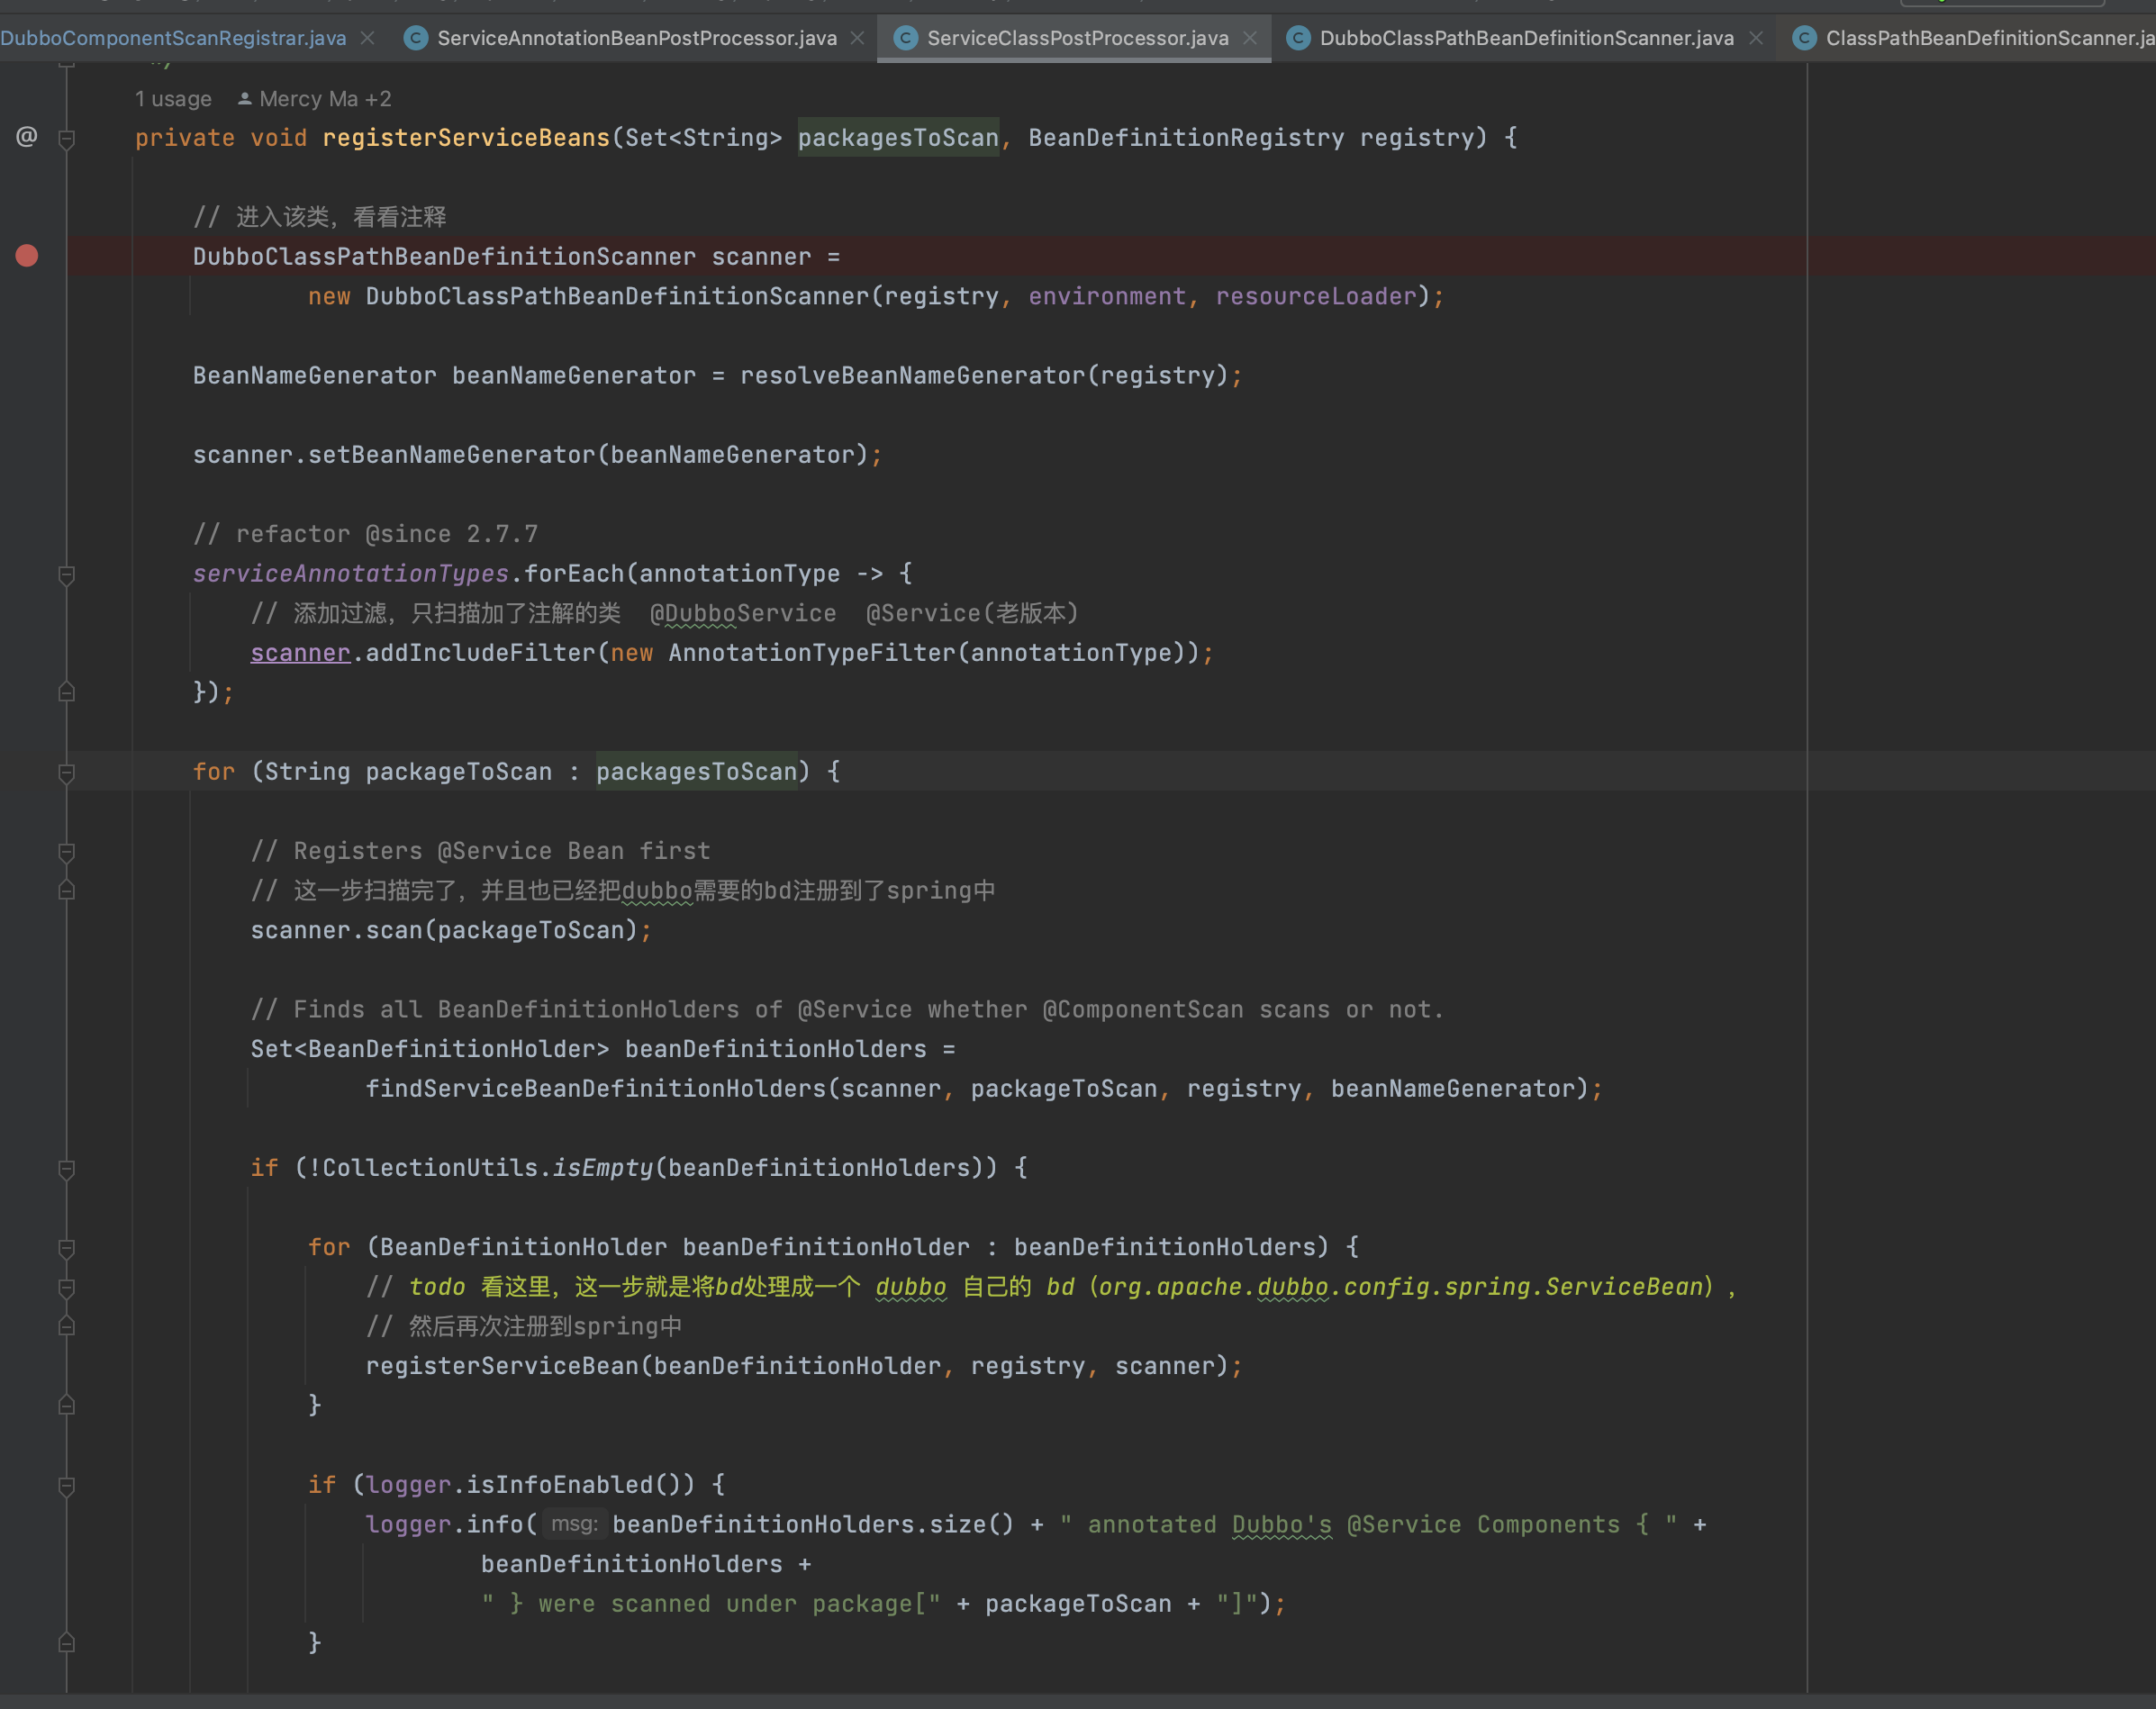Click the setBeanNameGenerator method call
Image resolution: width=2156 pixels, height=1709 pixels.
pyautogui.click(x=451, y=455)
